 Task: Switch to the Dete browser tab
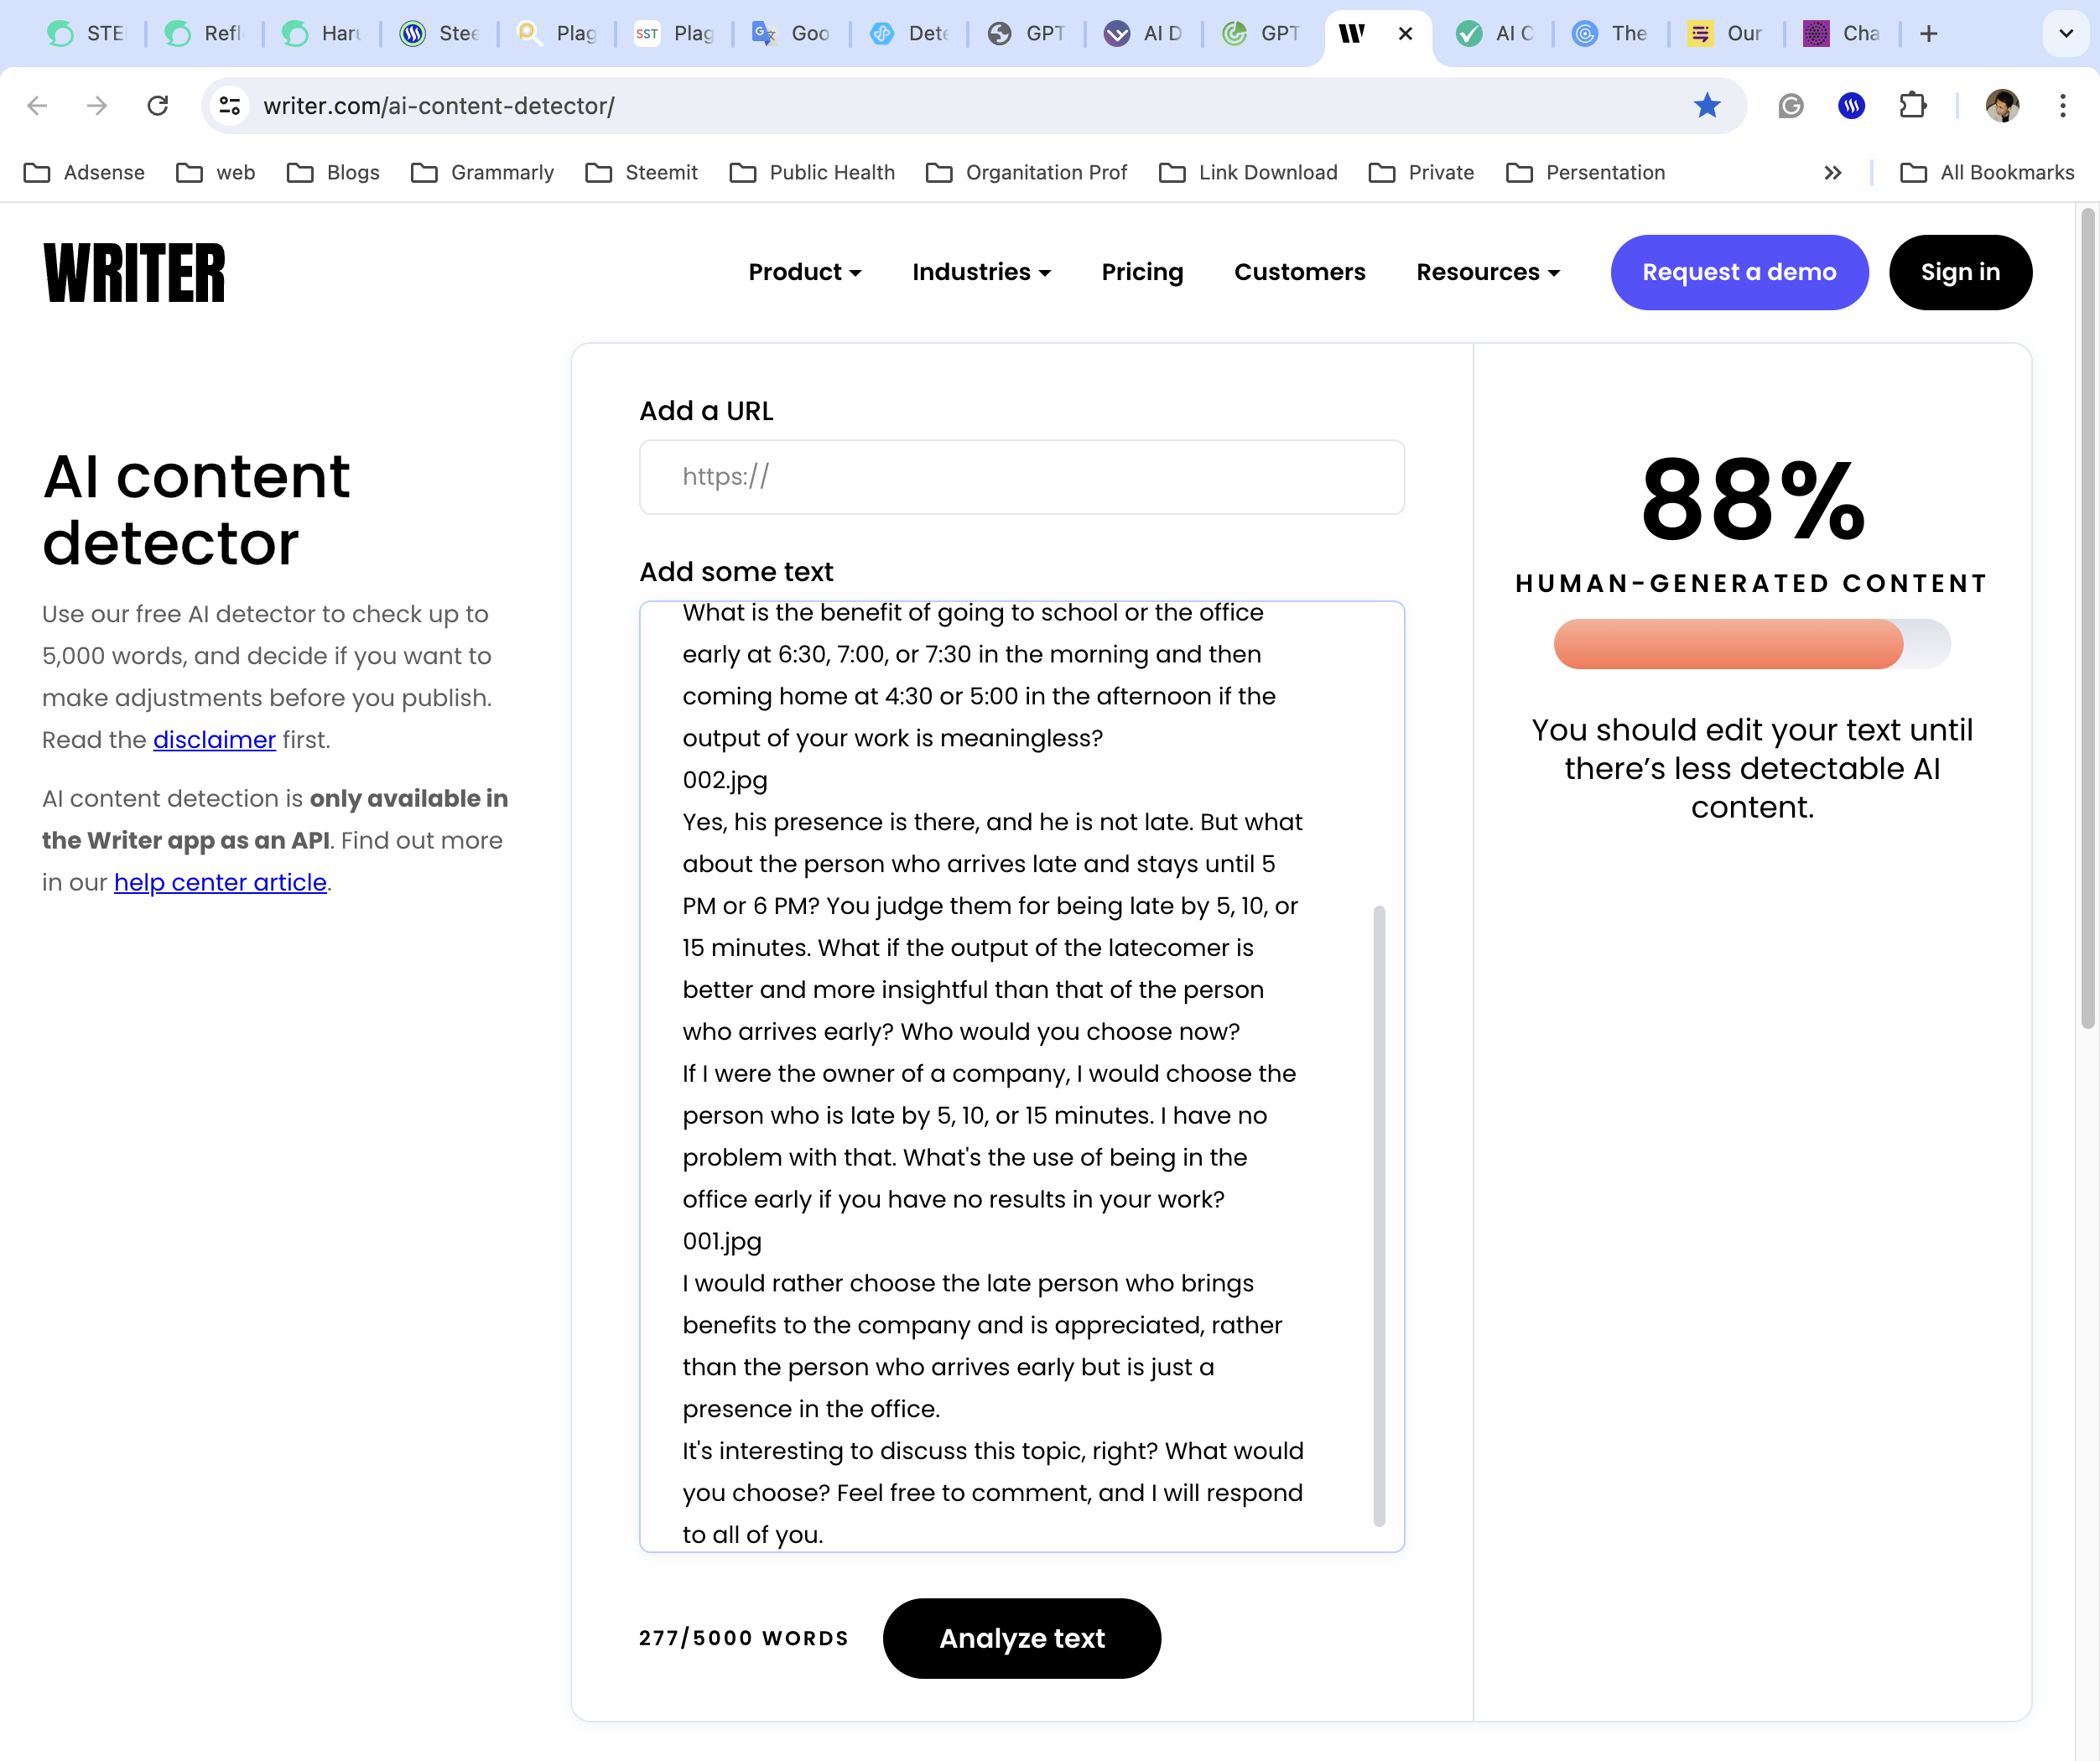(x=909, y=34)
